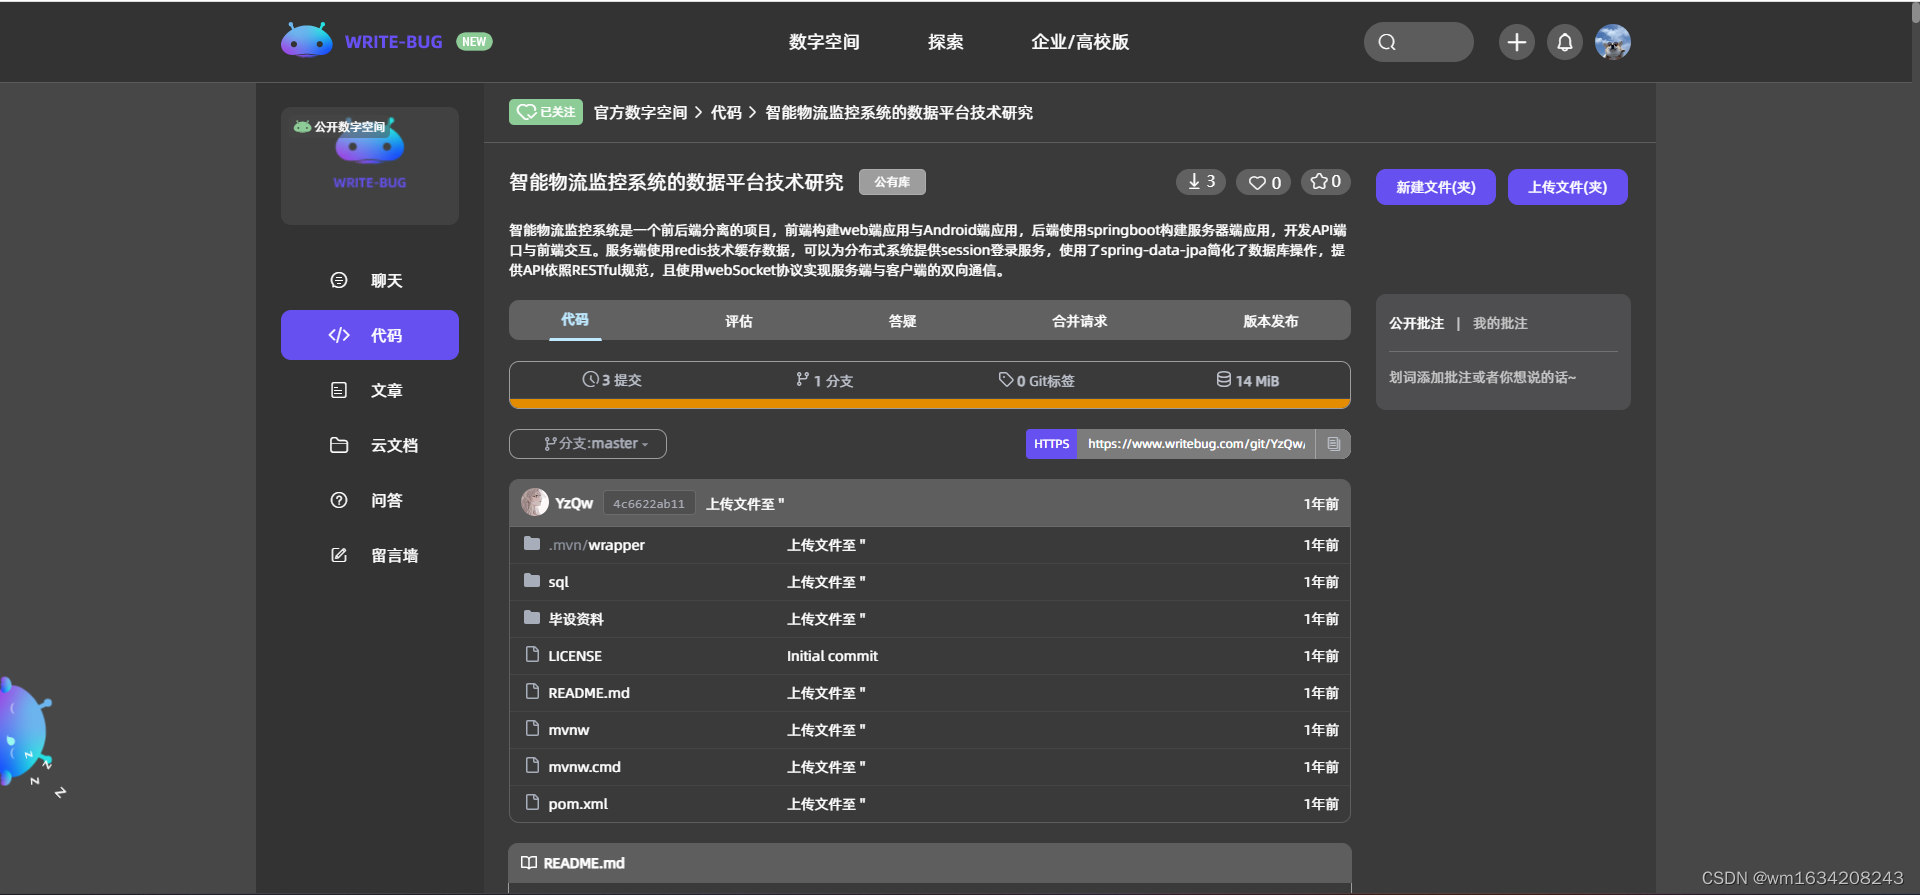
Task: Open the notifications bell
Action: click(x=1564, y=42)
